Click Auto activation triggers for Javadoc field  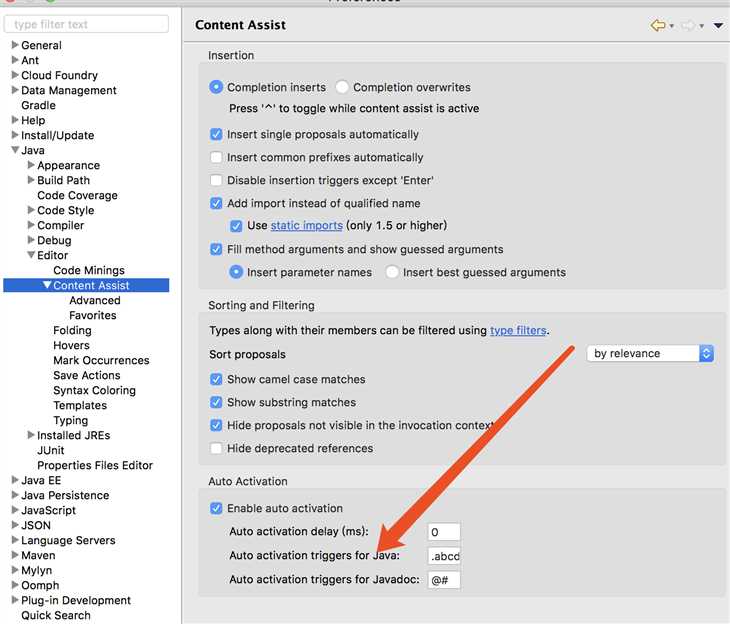coord(444,580)
